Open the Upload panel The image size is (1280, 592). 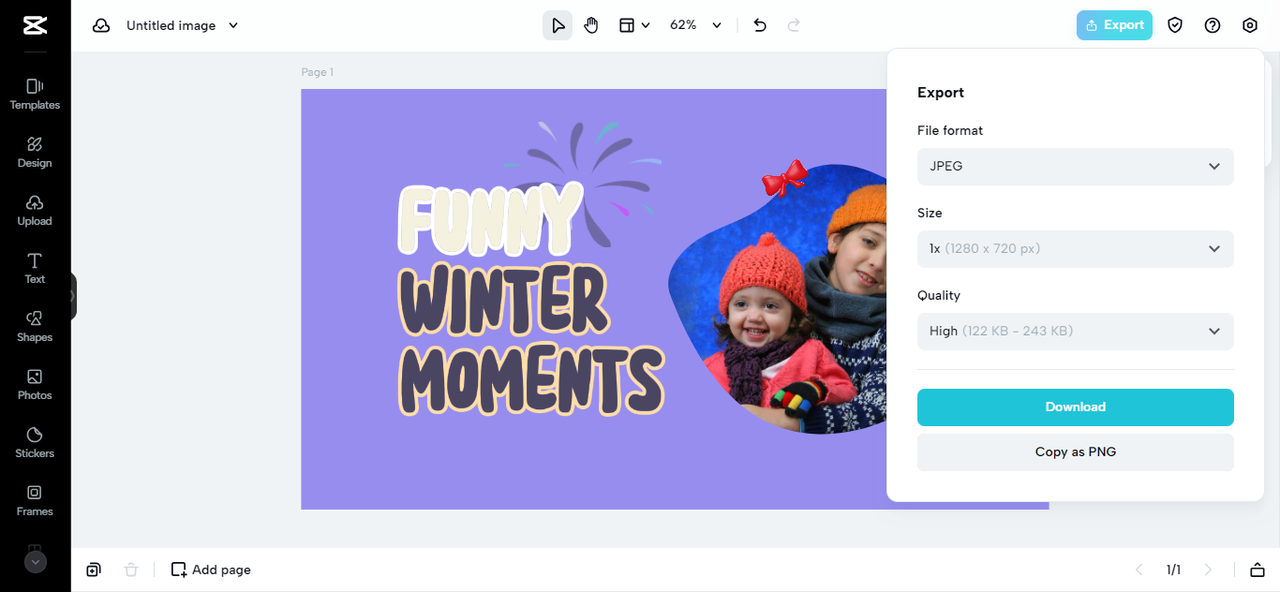[x=35, y=210]
